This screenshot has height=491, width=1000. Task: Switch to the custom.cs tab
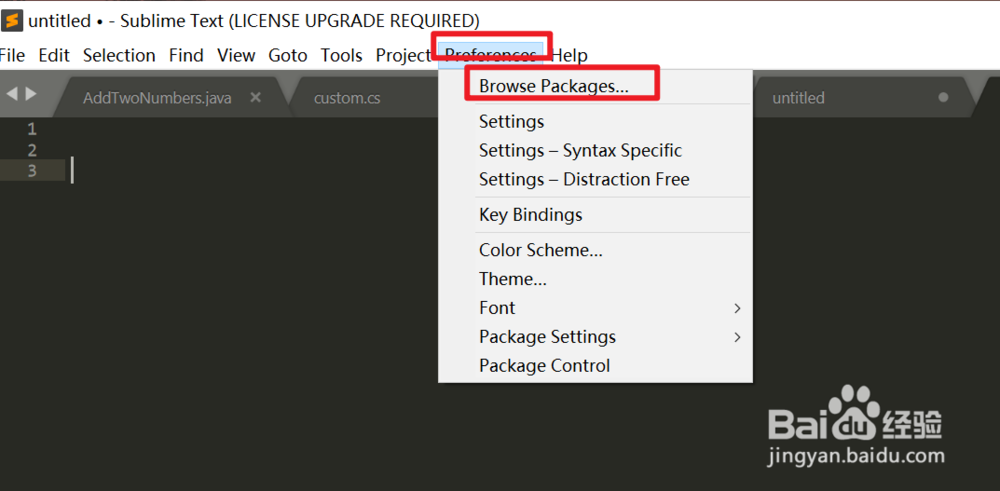[346, 98]
